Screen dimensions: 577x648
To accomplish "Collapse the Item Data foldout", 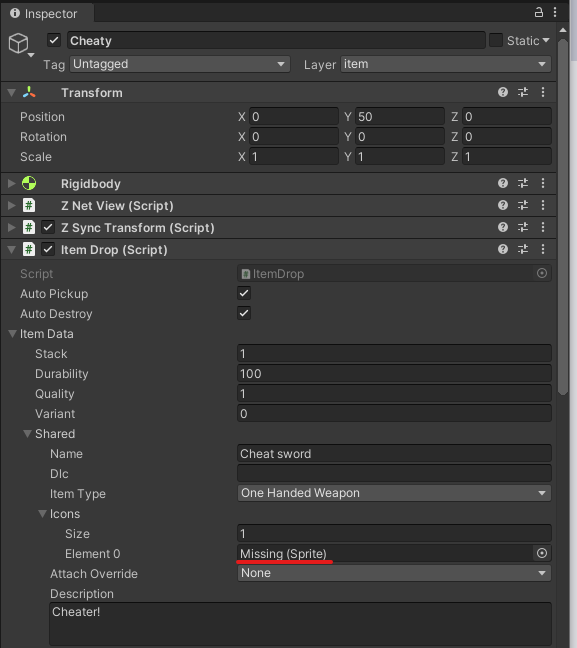I will pos(12,333).
